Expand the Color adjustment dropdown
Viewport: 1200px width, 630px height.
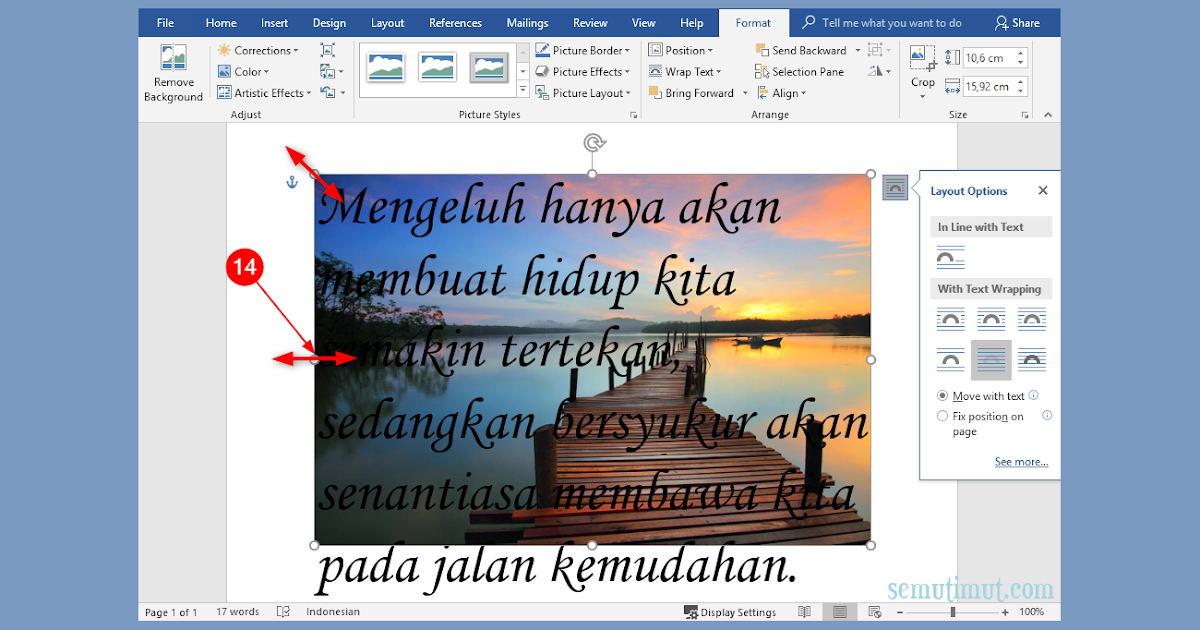[x=245, y=71]
